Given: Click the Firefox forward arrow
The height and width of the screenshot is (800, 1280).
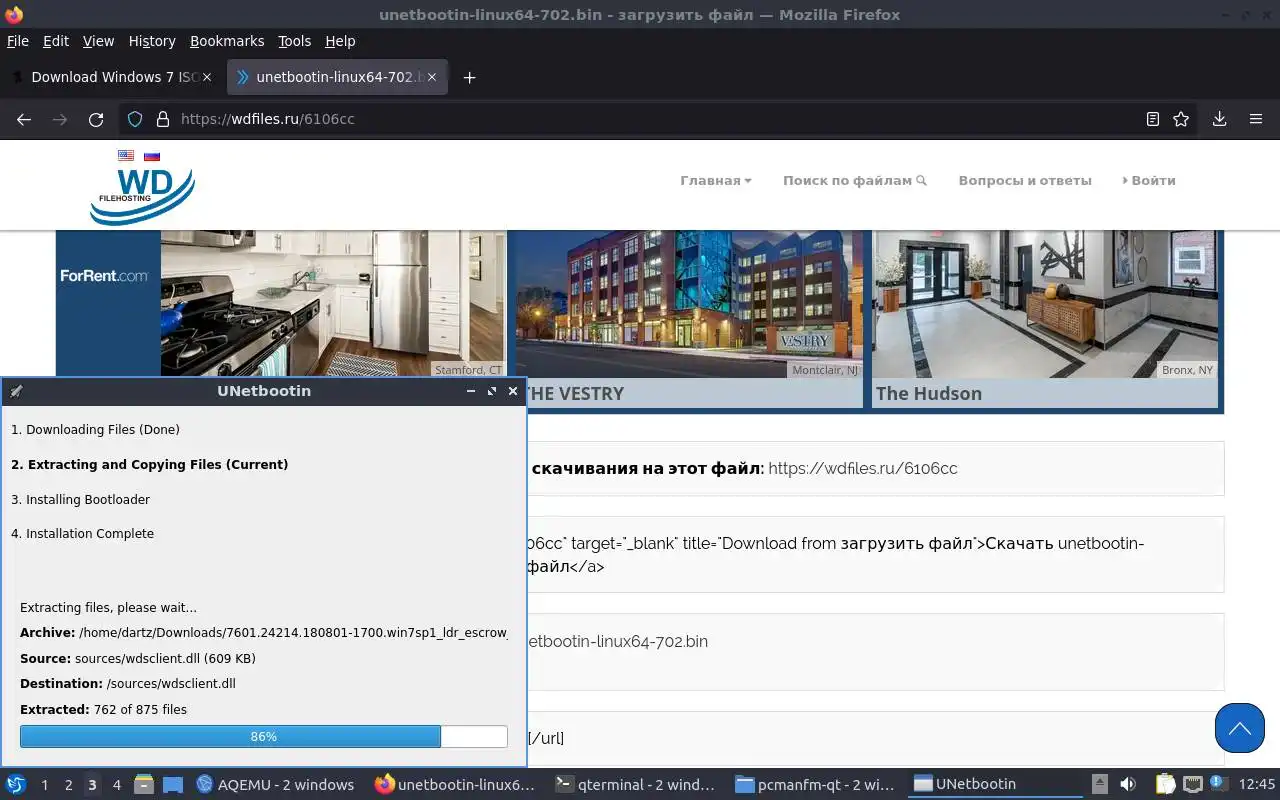Looking at the screenshot, I should 60,119.
